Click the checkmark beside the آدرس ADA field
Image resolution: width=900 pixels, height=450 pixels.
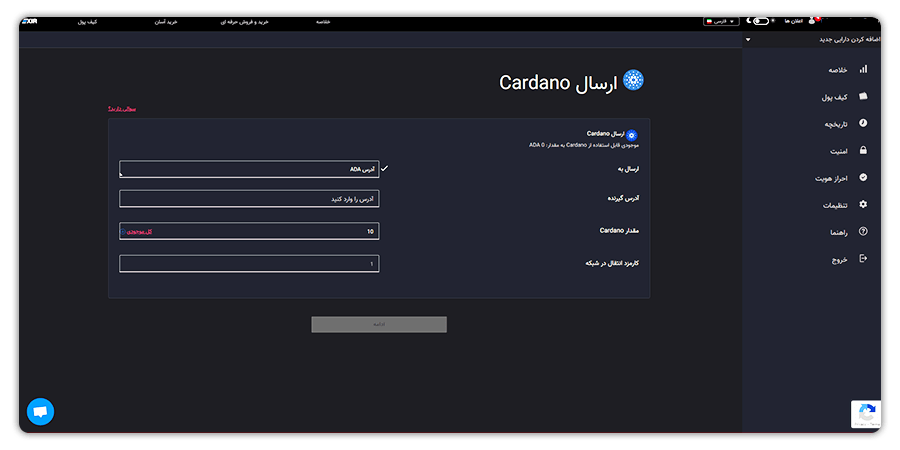385,169
